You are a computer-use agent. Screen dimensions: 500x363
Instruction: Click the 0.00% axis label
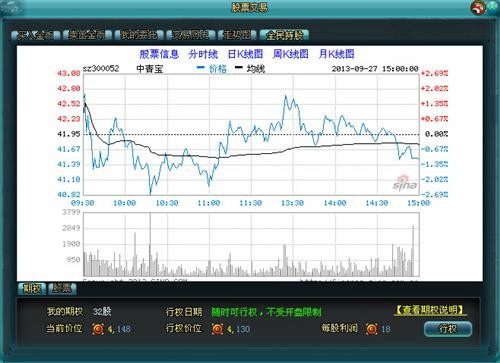436,134
